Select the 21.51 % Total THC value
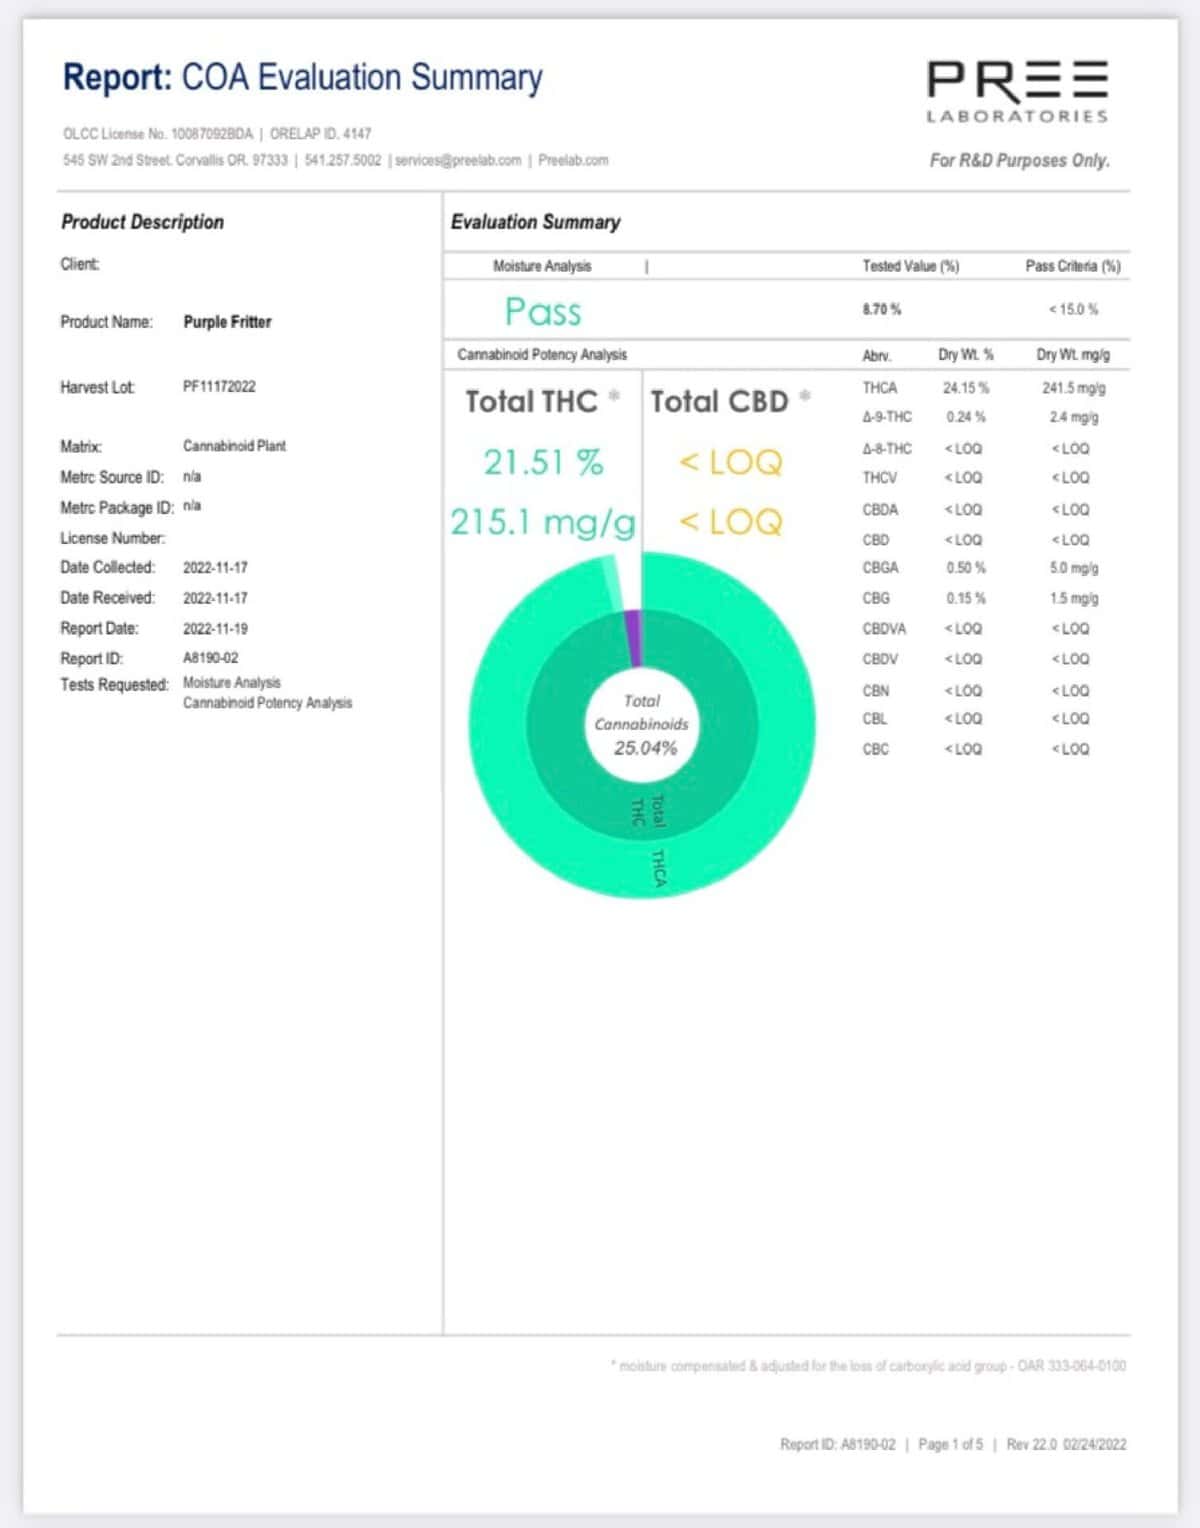Image resolution: width=1200 pixels, height=1528 pixels. pyautogui.click(x=543, y=462)
